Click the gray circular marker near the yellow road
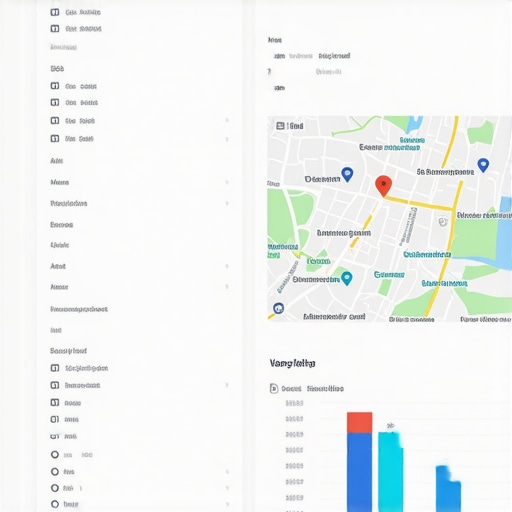 tap(443, 222)
